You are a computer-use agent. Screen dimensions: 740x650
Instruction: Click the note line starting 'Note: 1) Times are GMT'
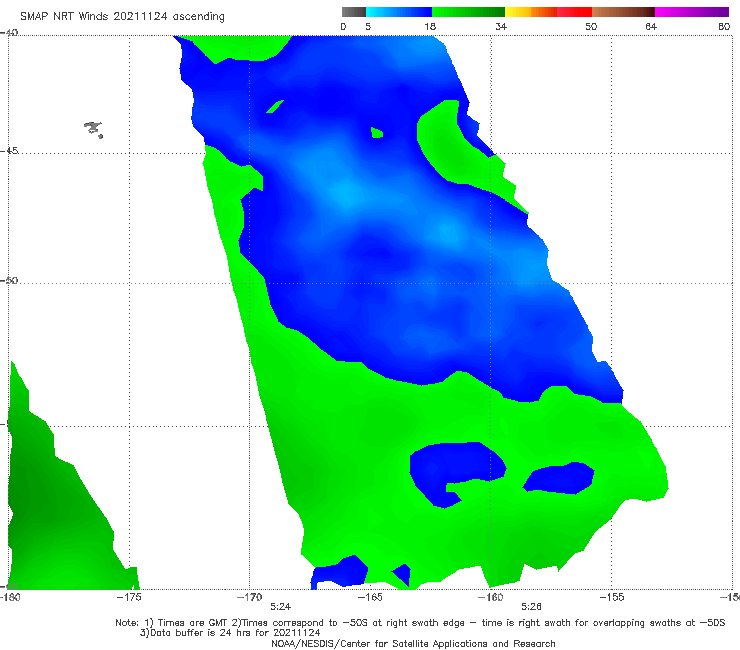pyautogui.click(x=420, y=623)
